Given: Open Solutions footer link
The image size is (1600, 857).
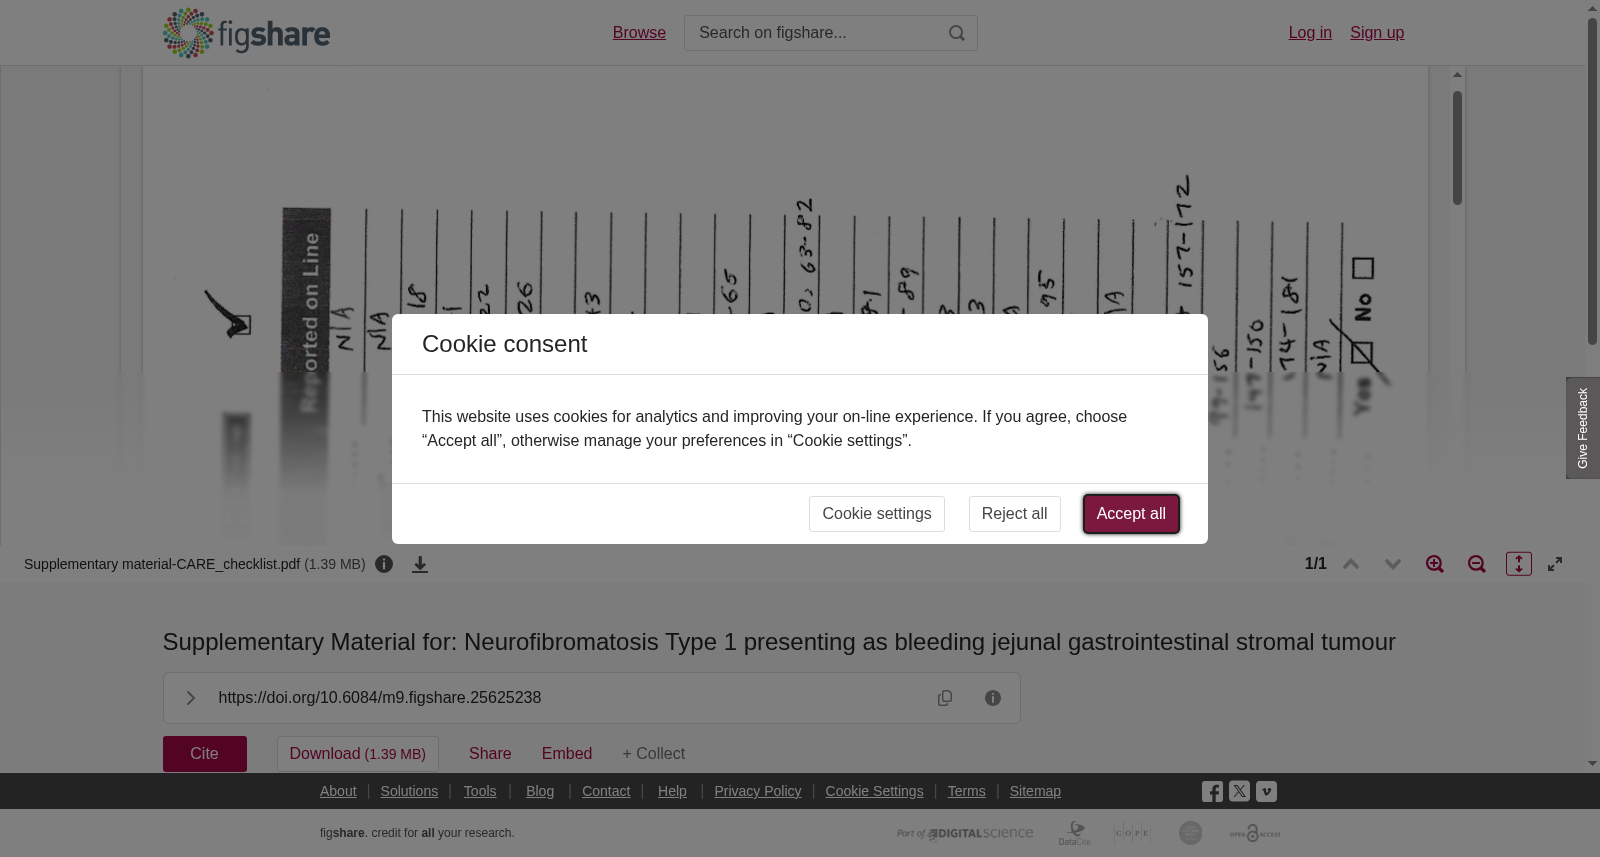Looking at the screenshot, I should [409, 791].
